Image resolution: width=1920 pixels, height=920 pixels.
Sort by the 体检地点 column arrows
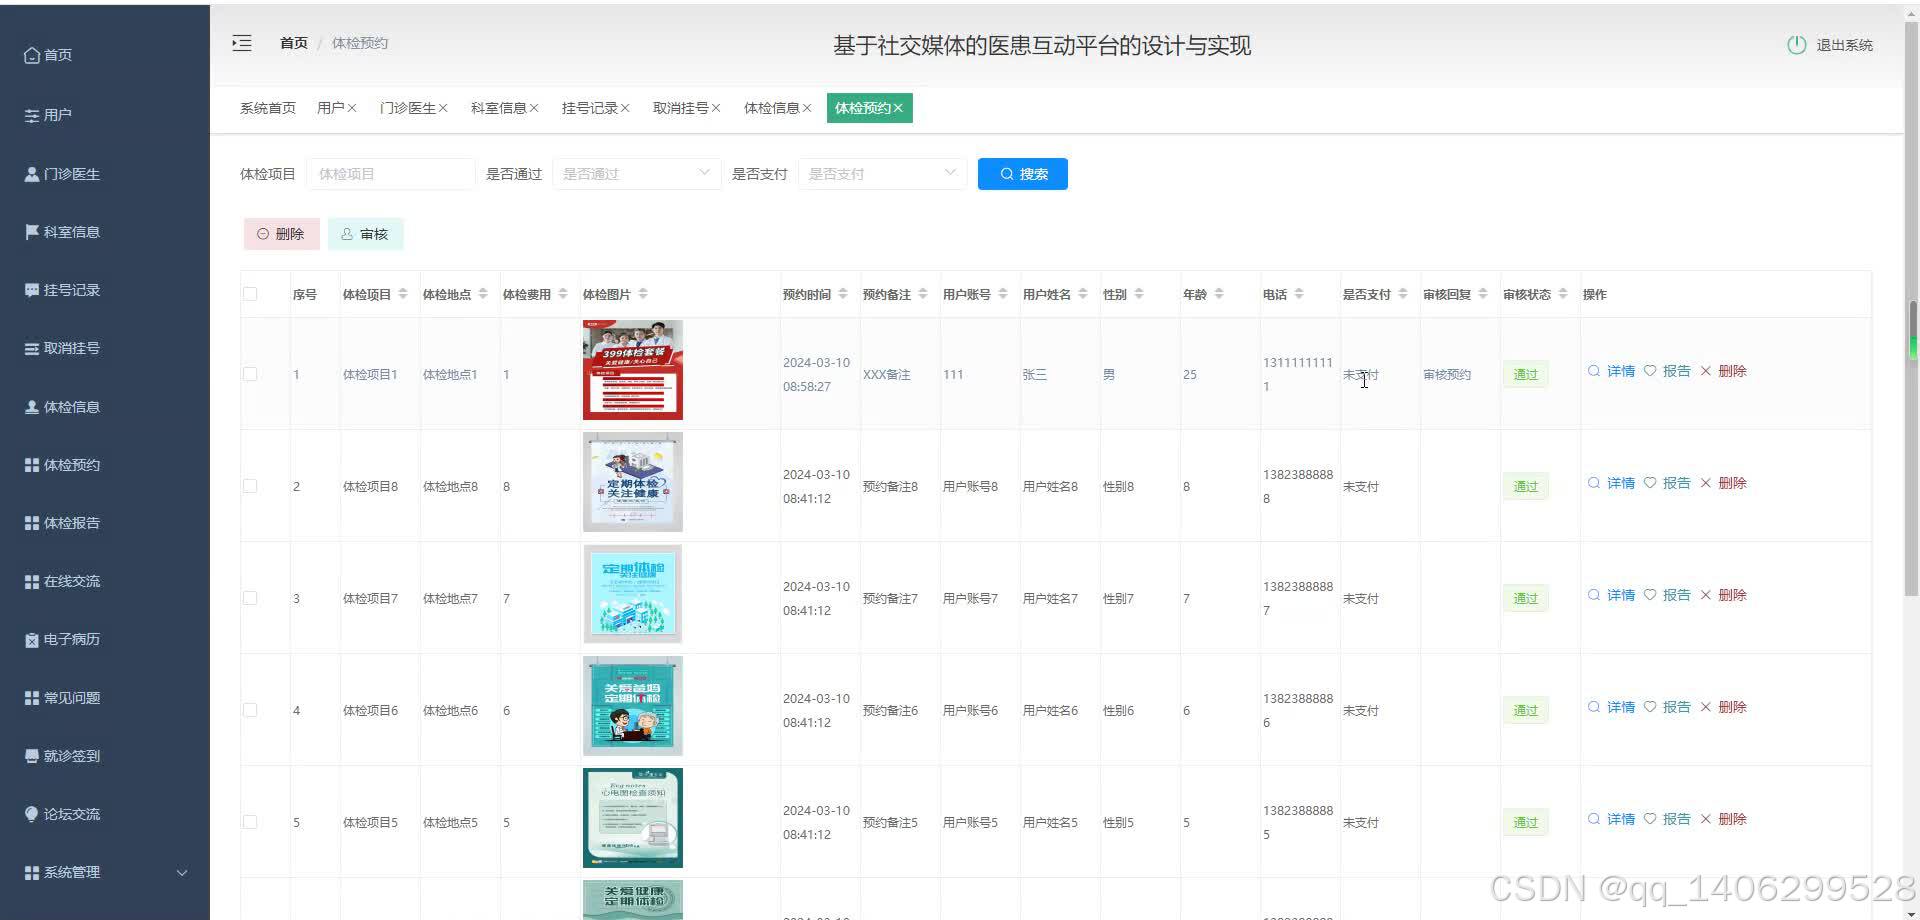pyautogui.click(x=483, y=294)
